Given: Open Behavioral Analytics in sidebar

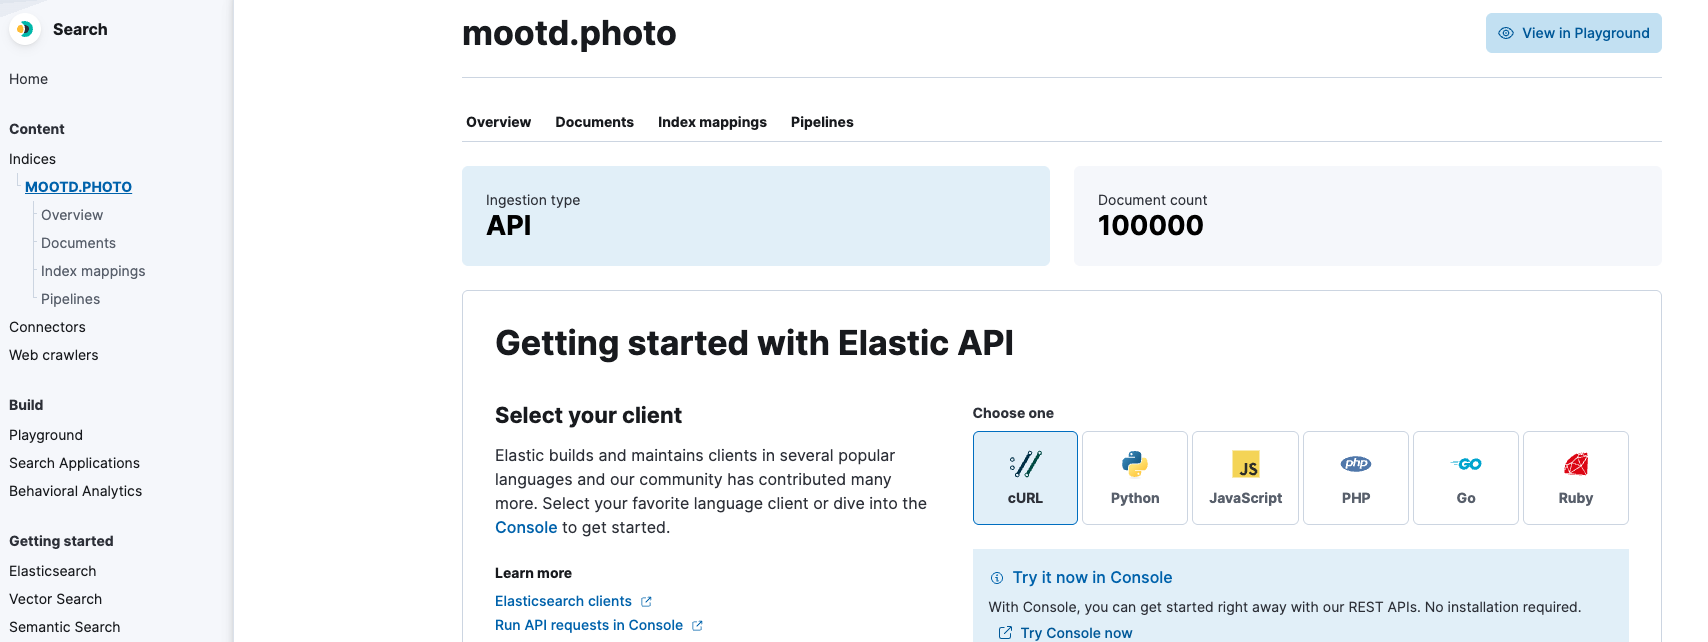Looking at the screenshot, I should click(76, 491).
